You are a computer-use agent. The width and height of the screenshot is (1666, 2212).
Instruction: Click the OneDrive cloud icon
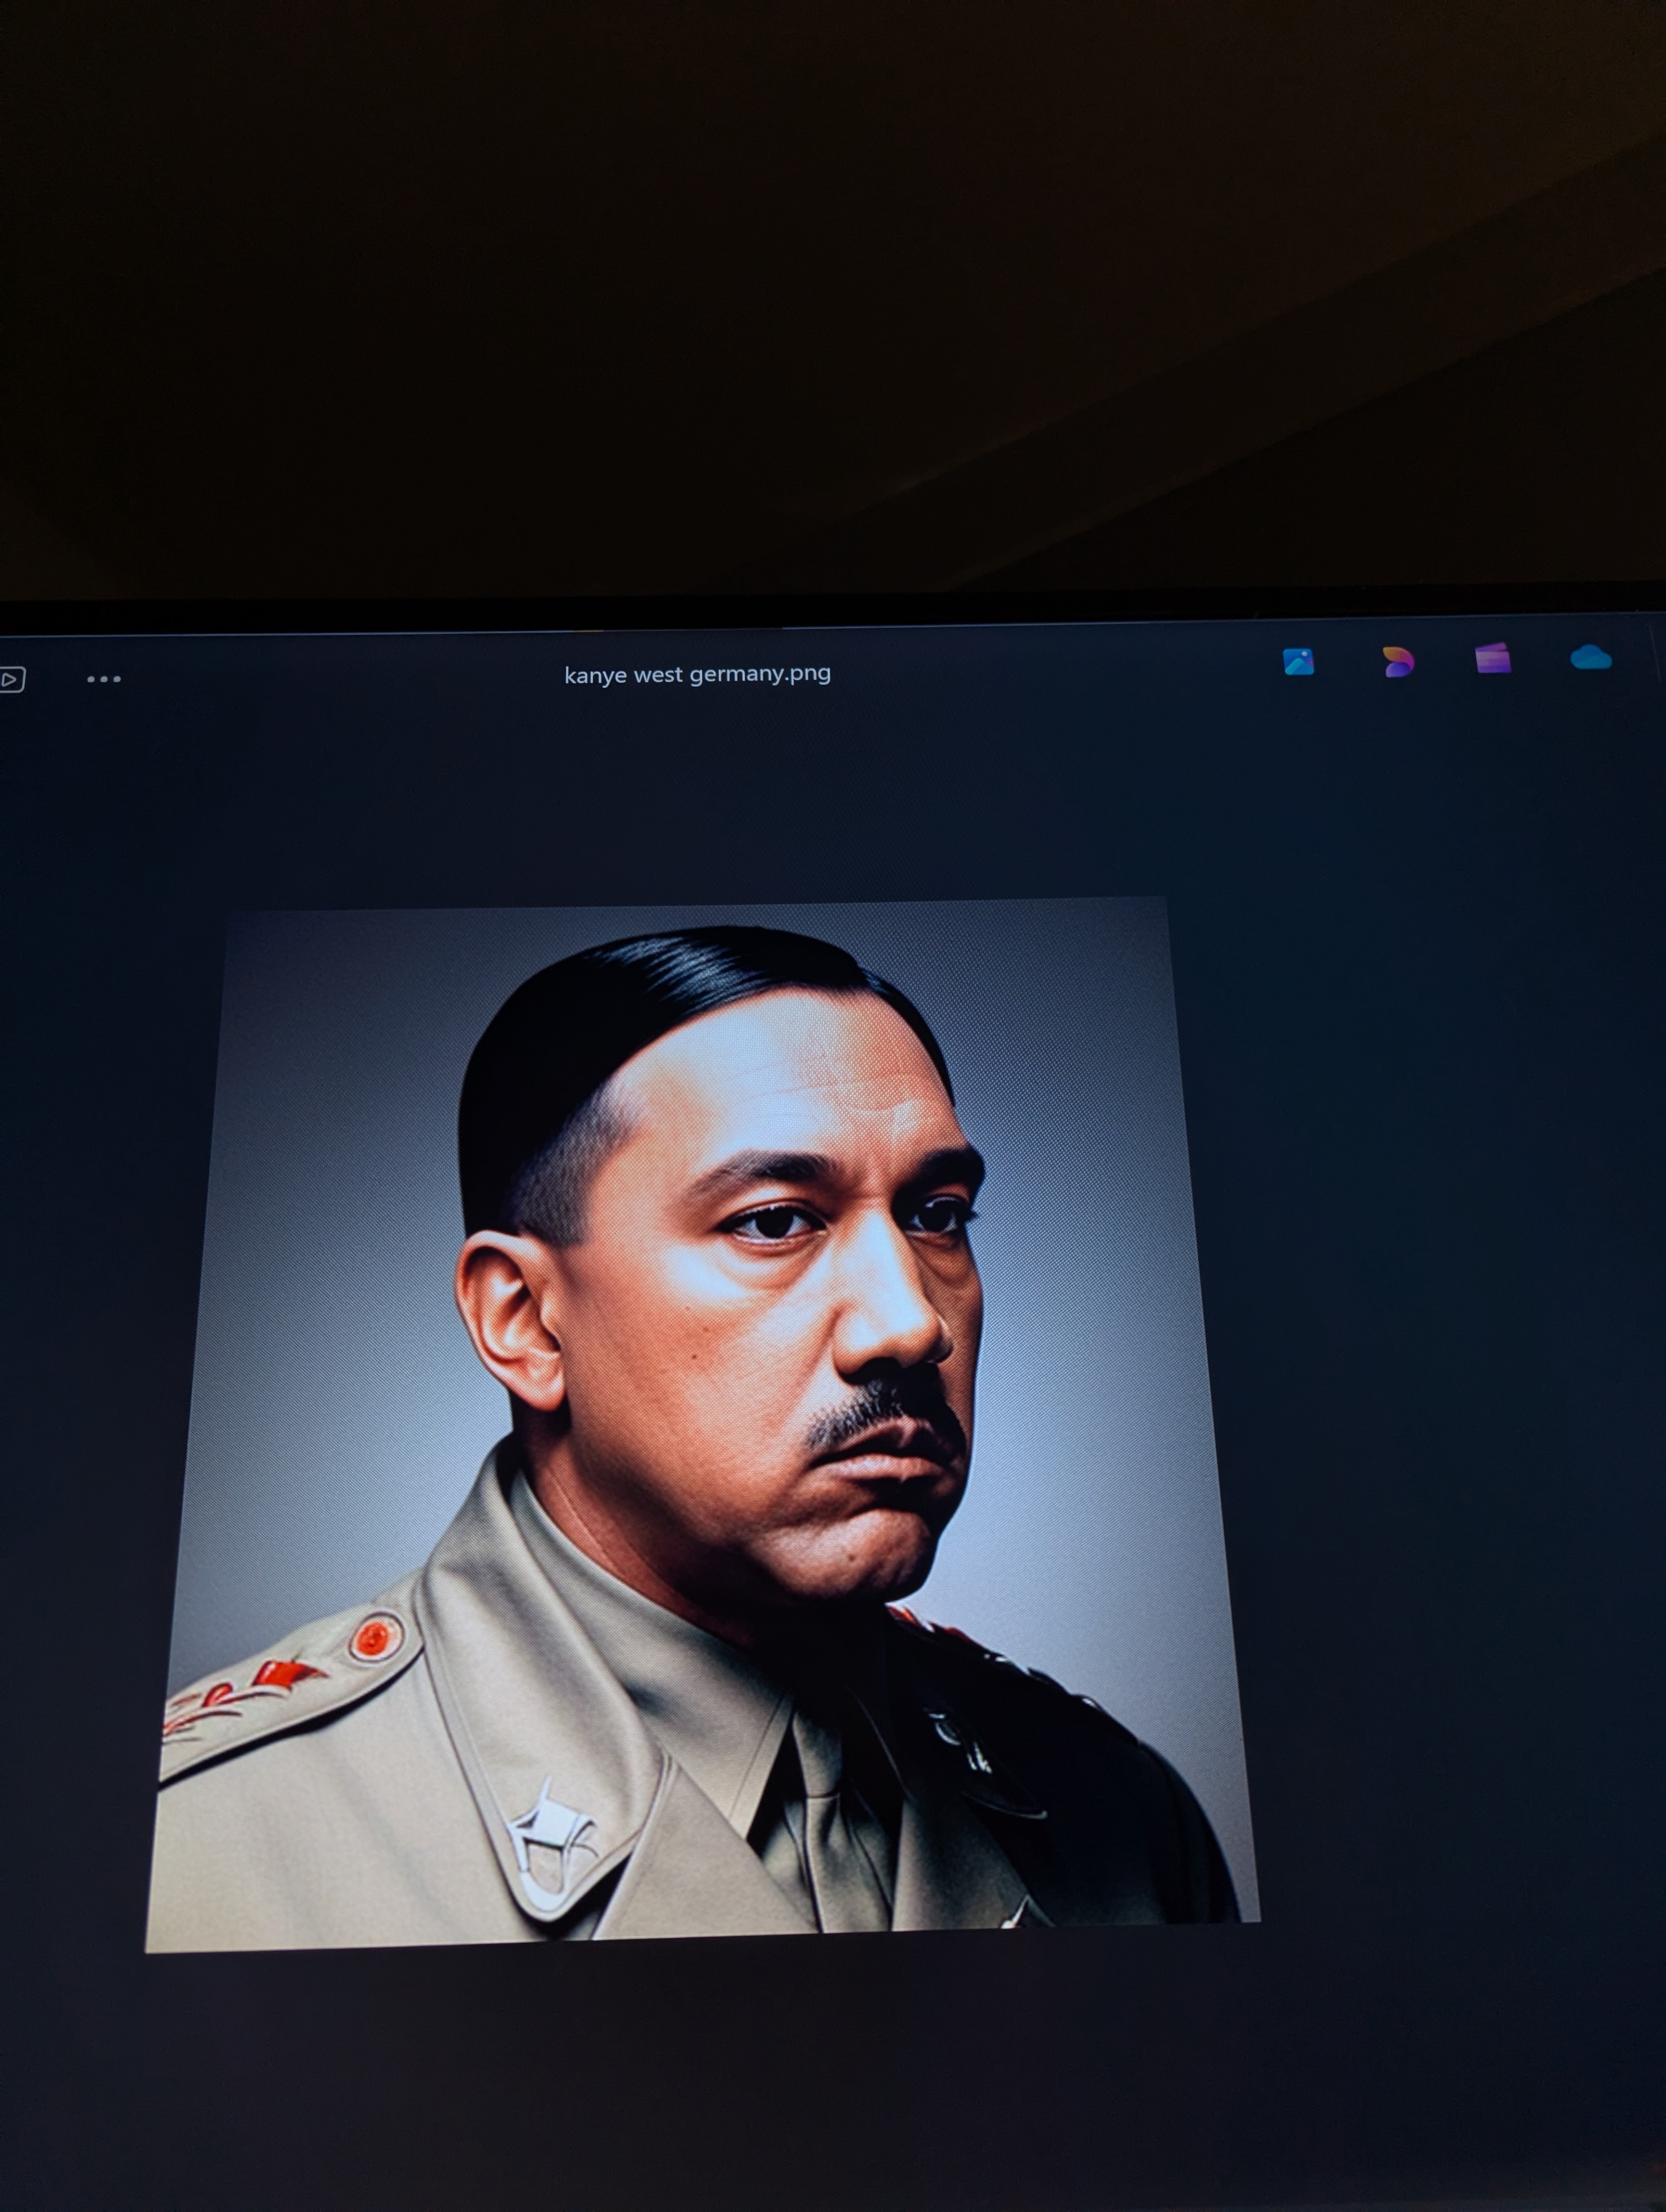pyautogui.click(x=1590, y=657)
